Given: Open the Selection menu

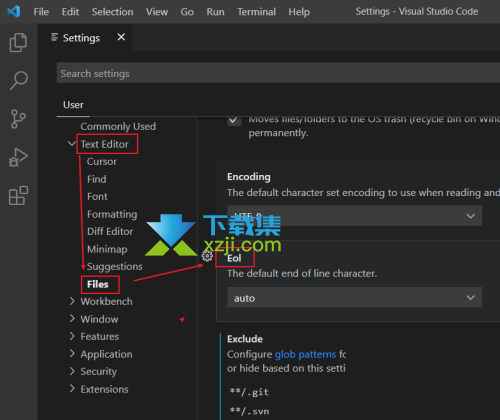Looking at the screenshot, I should pyautogui.click(x=112, y=12).
